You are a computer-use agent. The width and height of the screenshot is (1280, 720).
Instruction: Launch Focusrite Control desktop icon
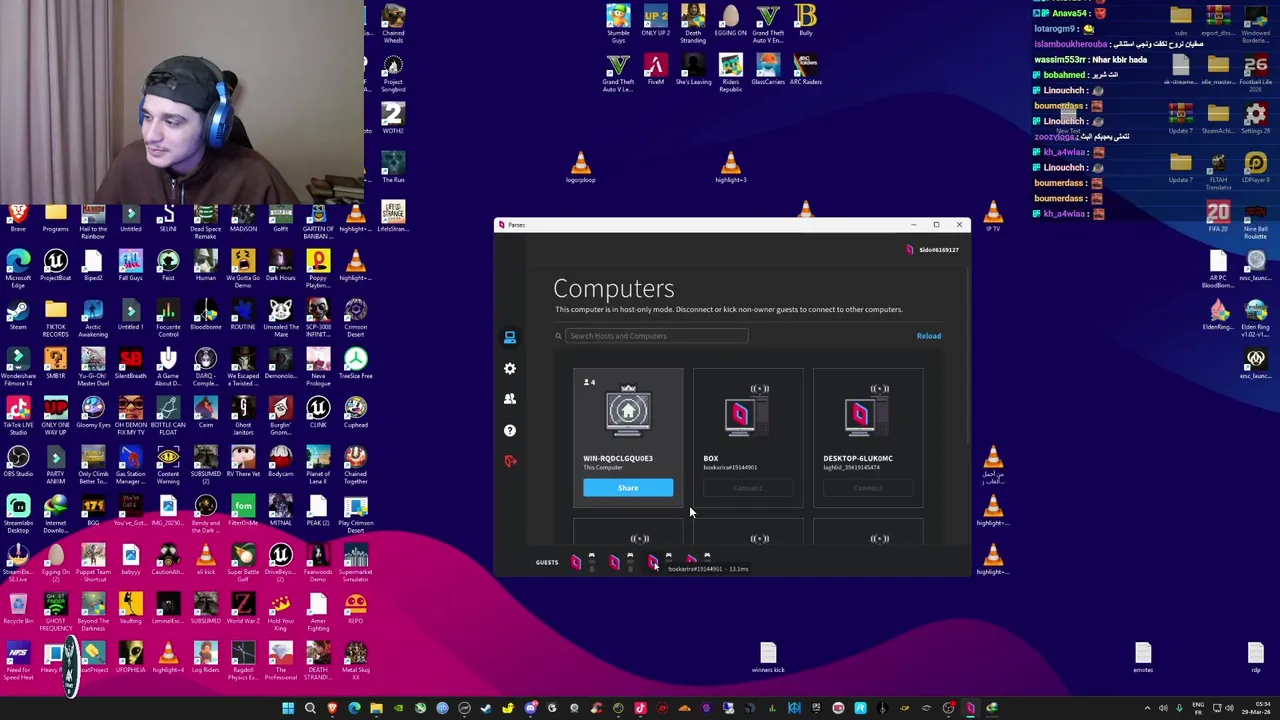[x=168, y=316]
